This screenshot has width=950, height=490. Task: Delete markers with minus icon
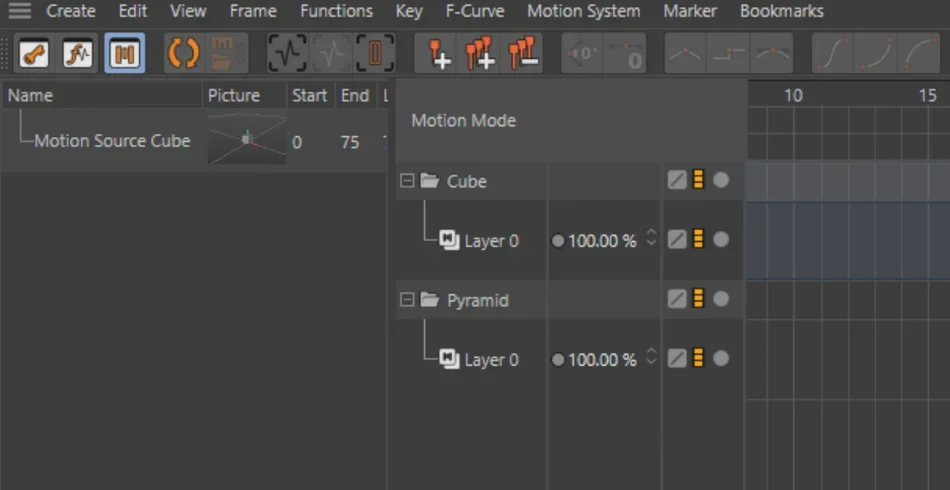[522, 53]
